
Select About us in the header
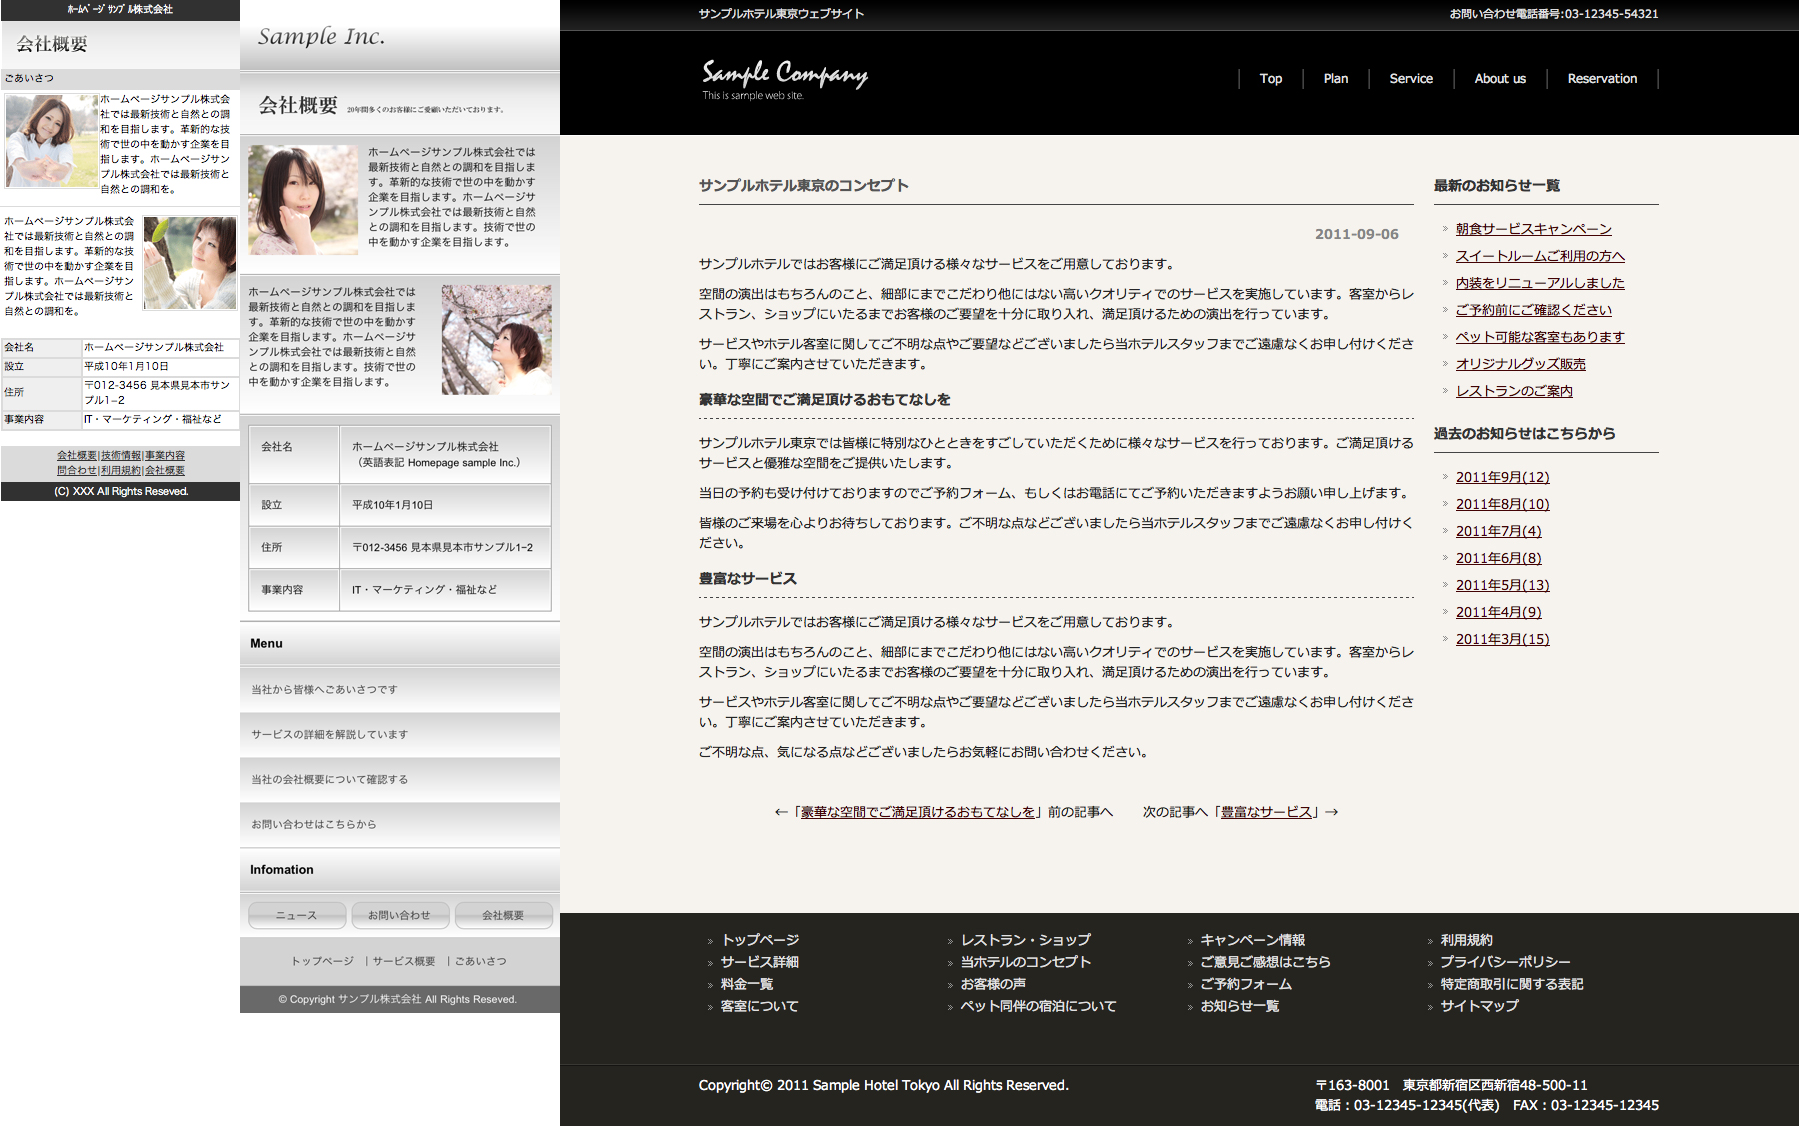(1499, 79)
